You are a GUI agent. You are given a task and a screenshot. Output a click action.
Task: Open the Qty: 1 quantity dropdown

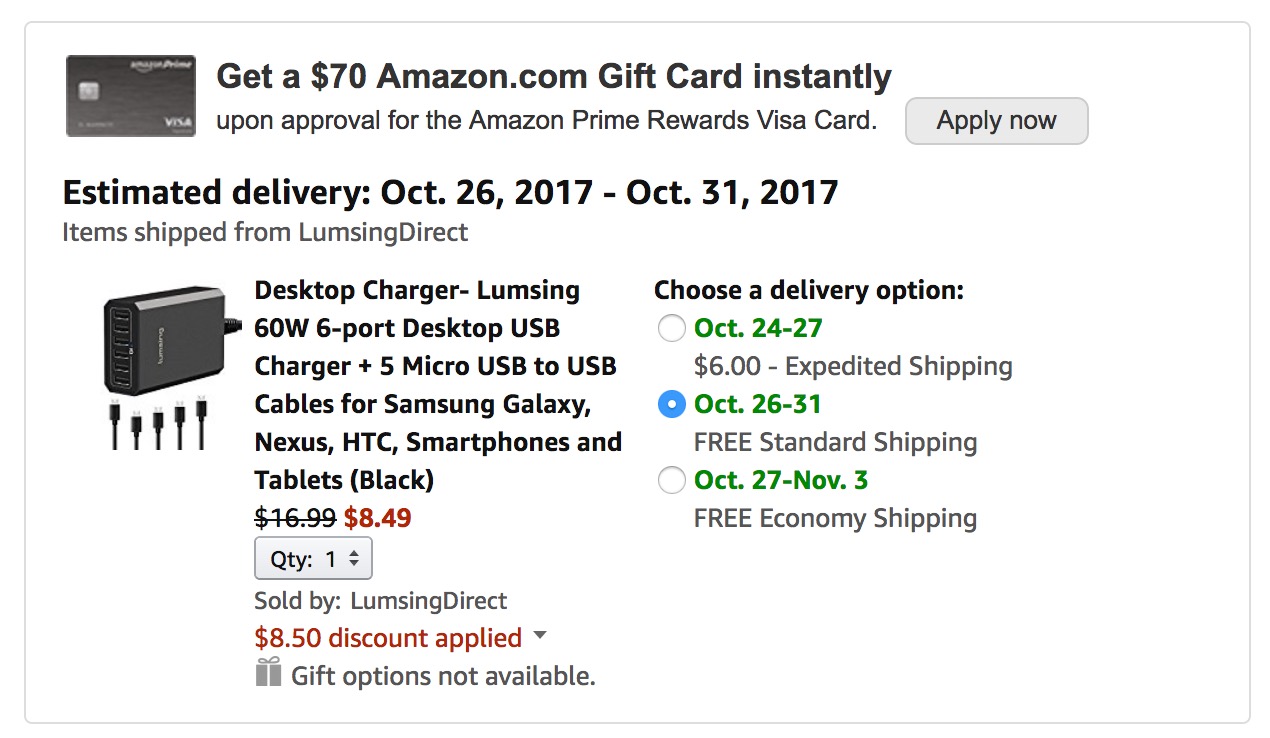pos(314,559)
